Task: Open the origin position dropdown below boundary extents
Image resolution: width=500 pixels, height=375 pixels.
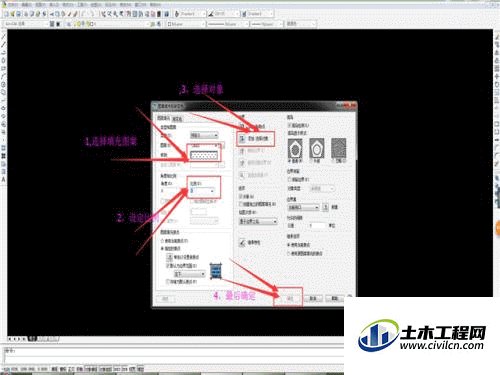Action: point(190,274)
